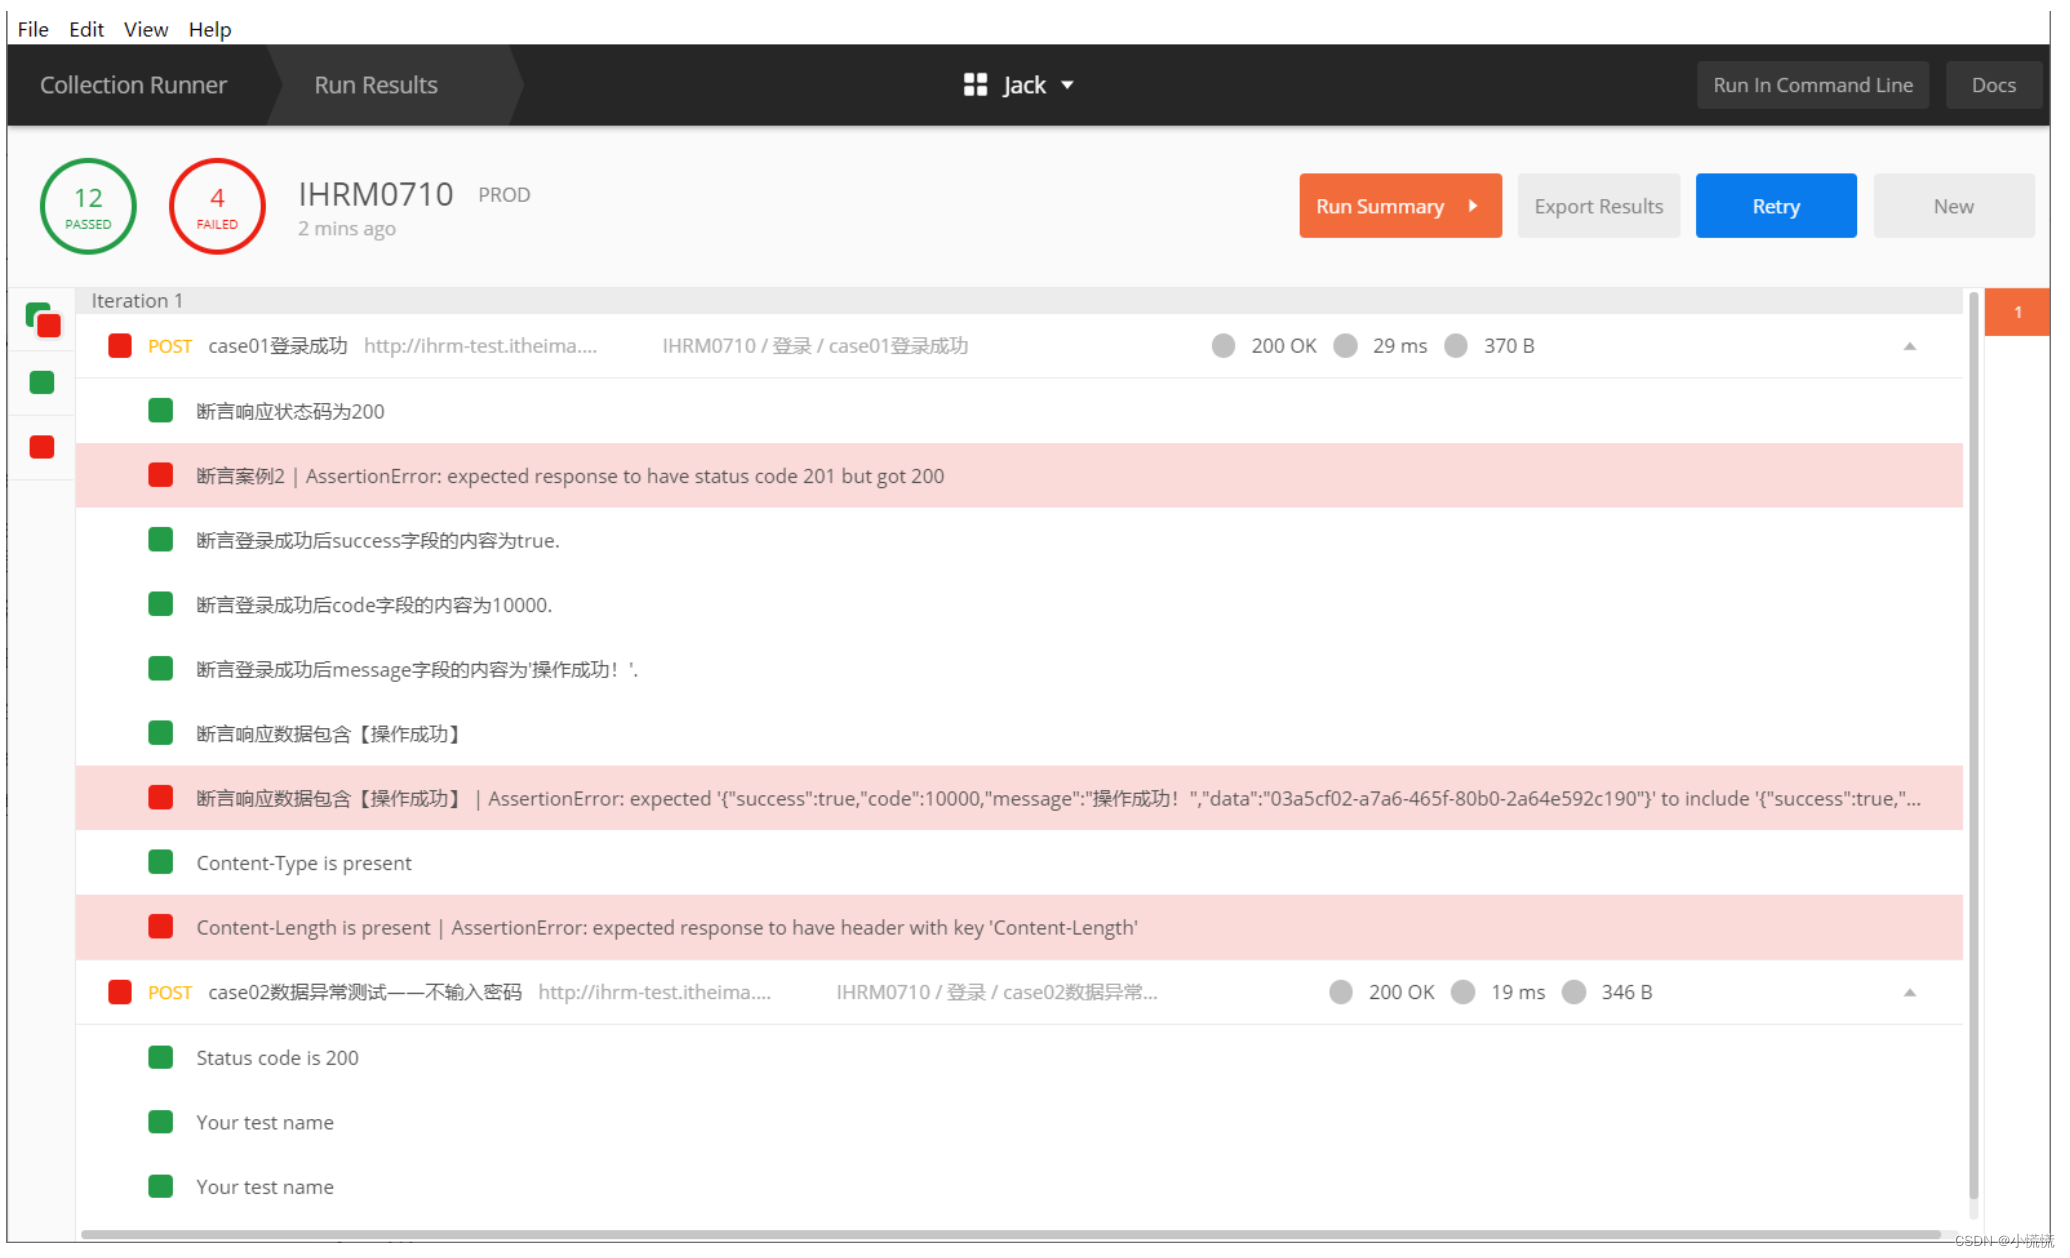Open the View menu
This screenshot has width=2070, height=1258.
coord(145,29)
